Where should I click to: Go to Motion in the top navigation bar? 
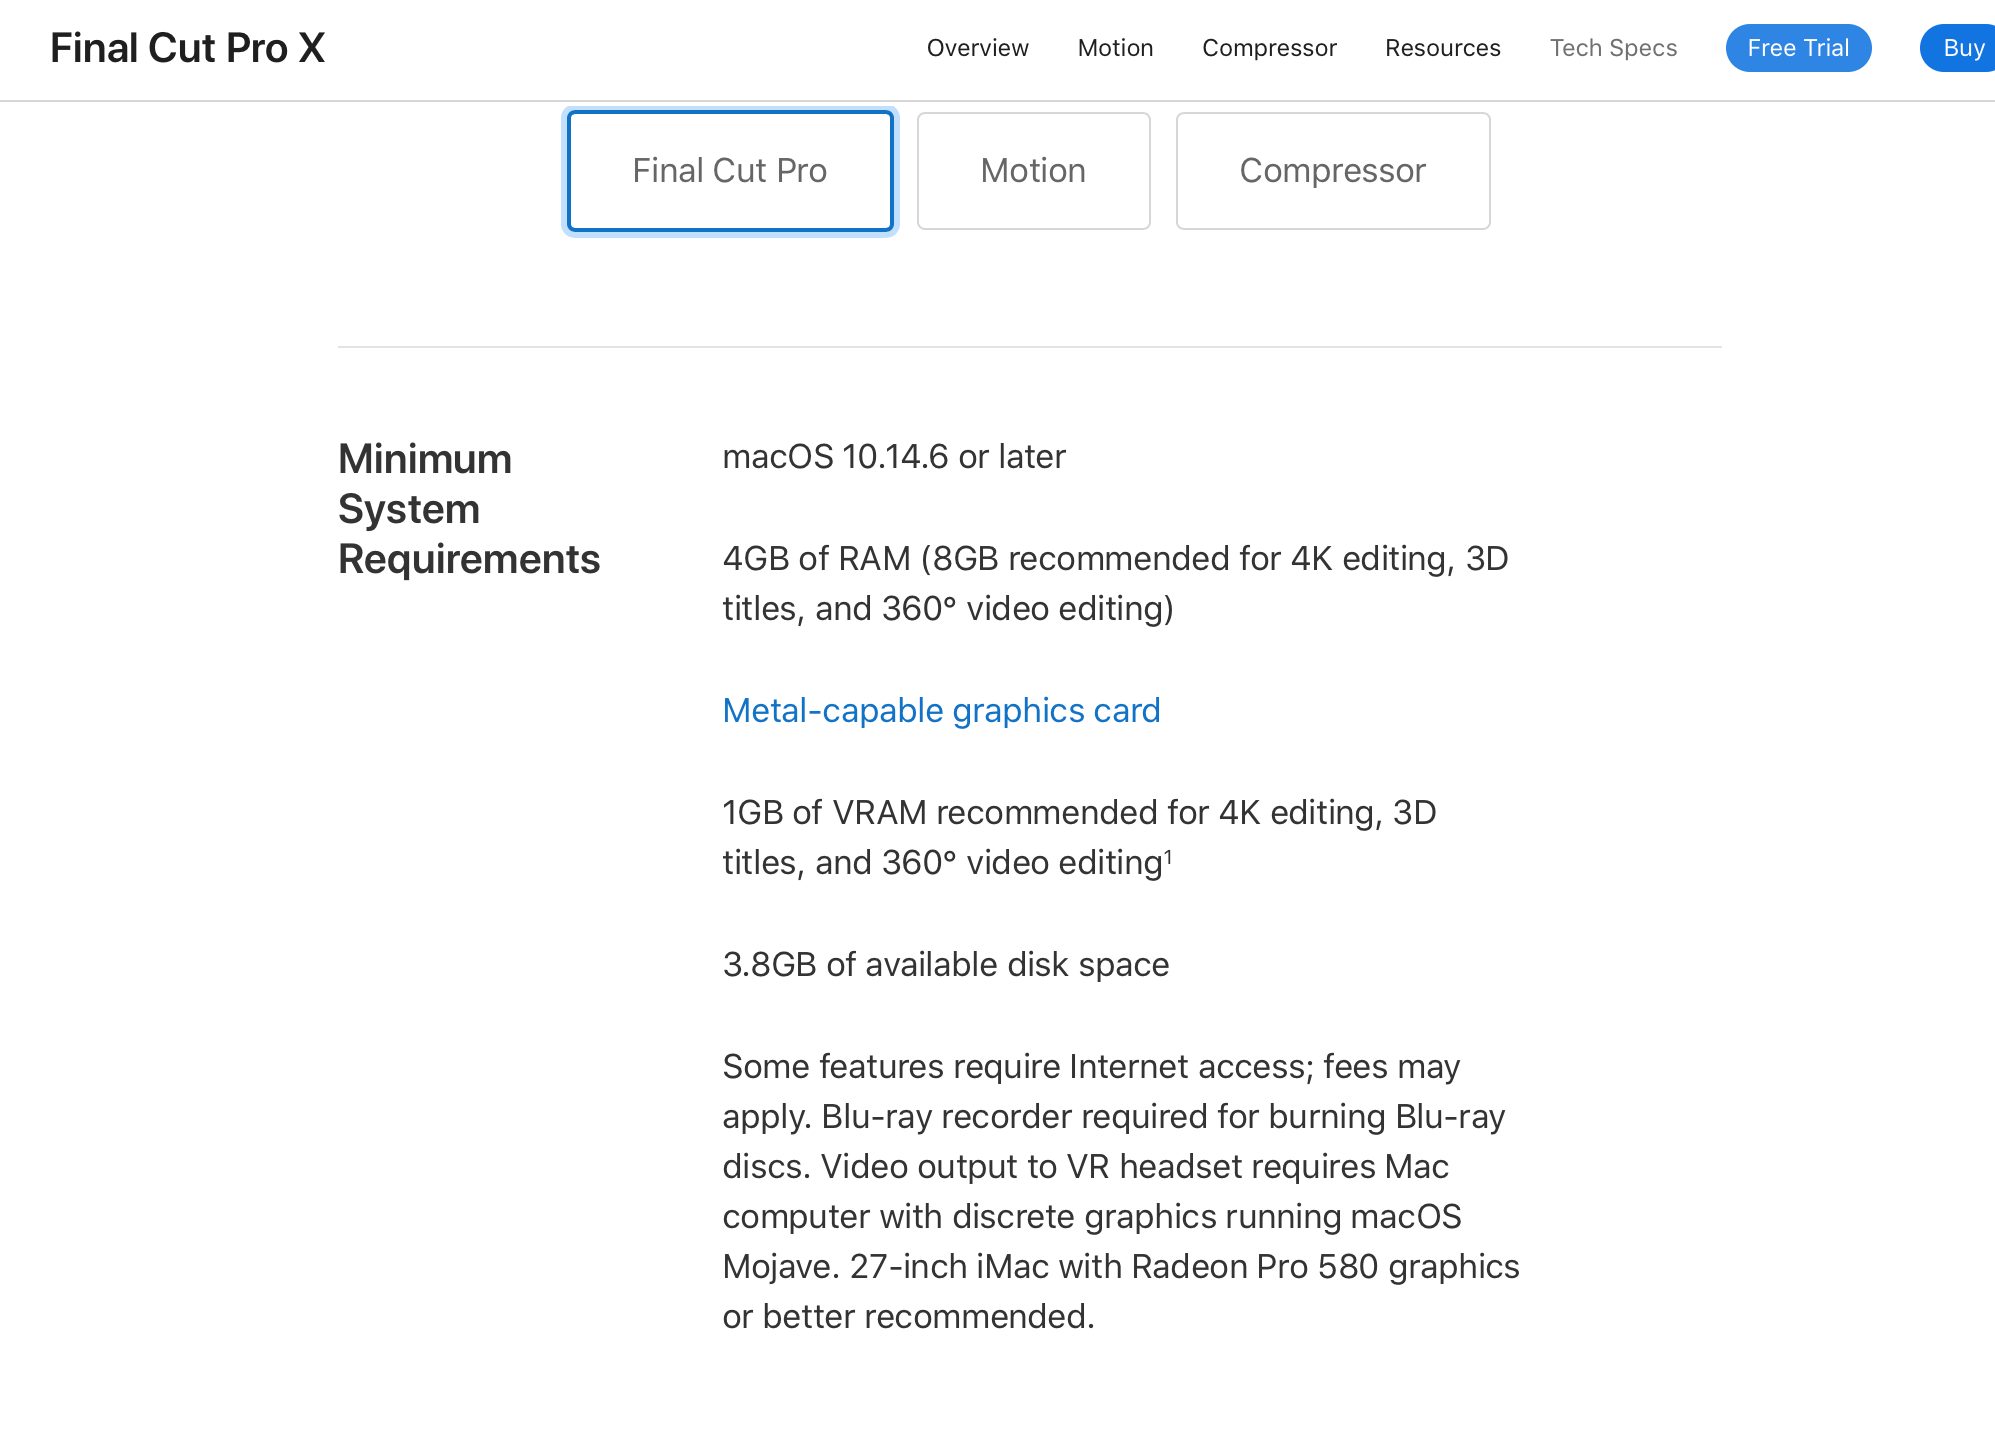point(1115,48)
